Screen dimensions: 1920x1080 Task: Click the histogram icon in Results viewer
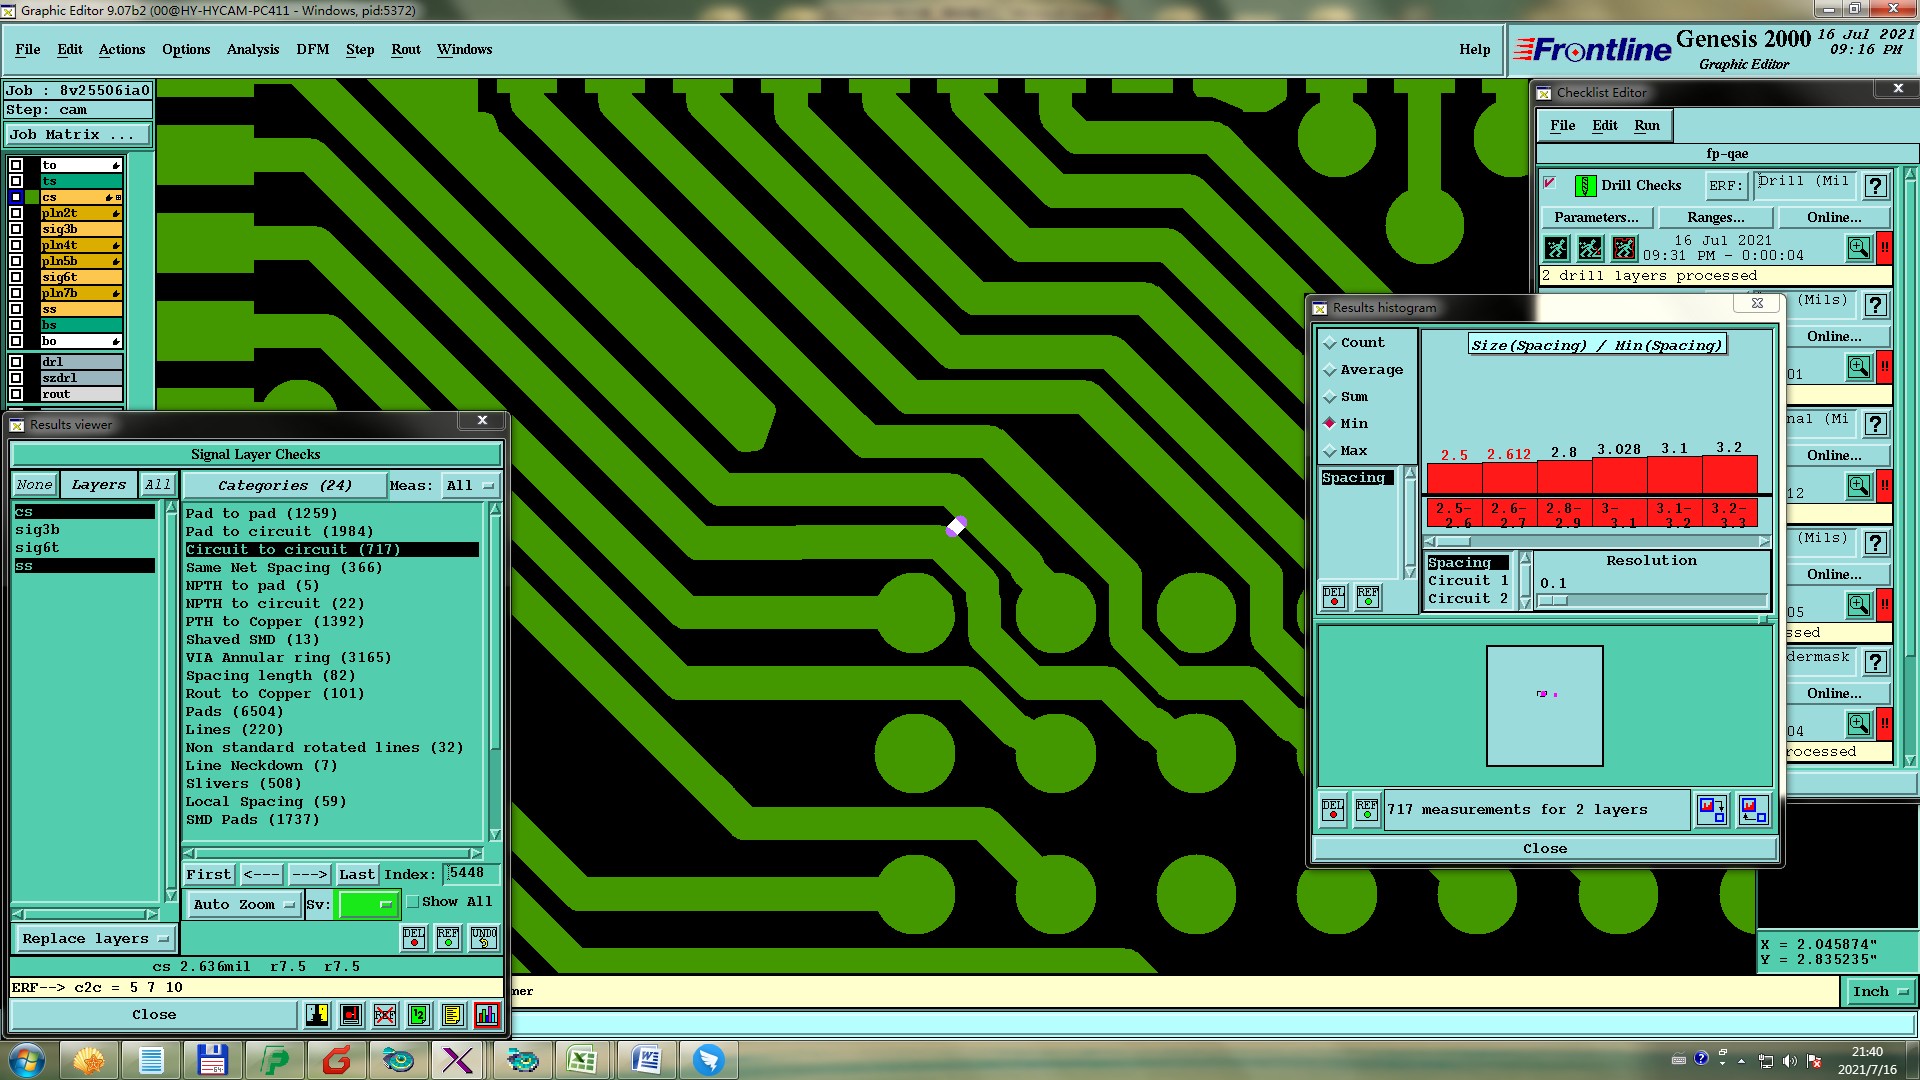487,1015
